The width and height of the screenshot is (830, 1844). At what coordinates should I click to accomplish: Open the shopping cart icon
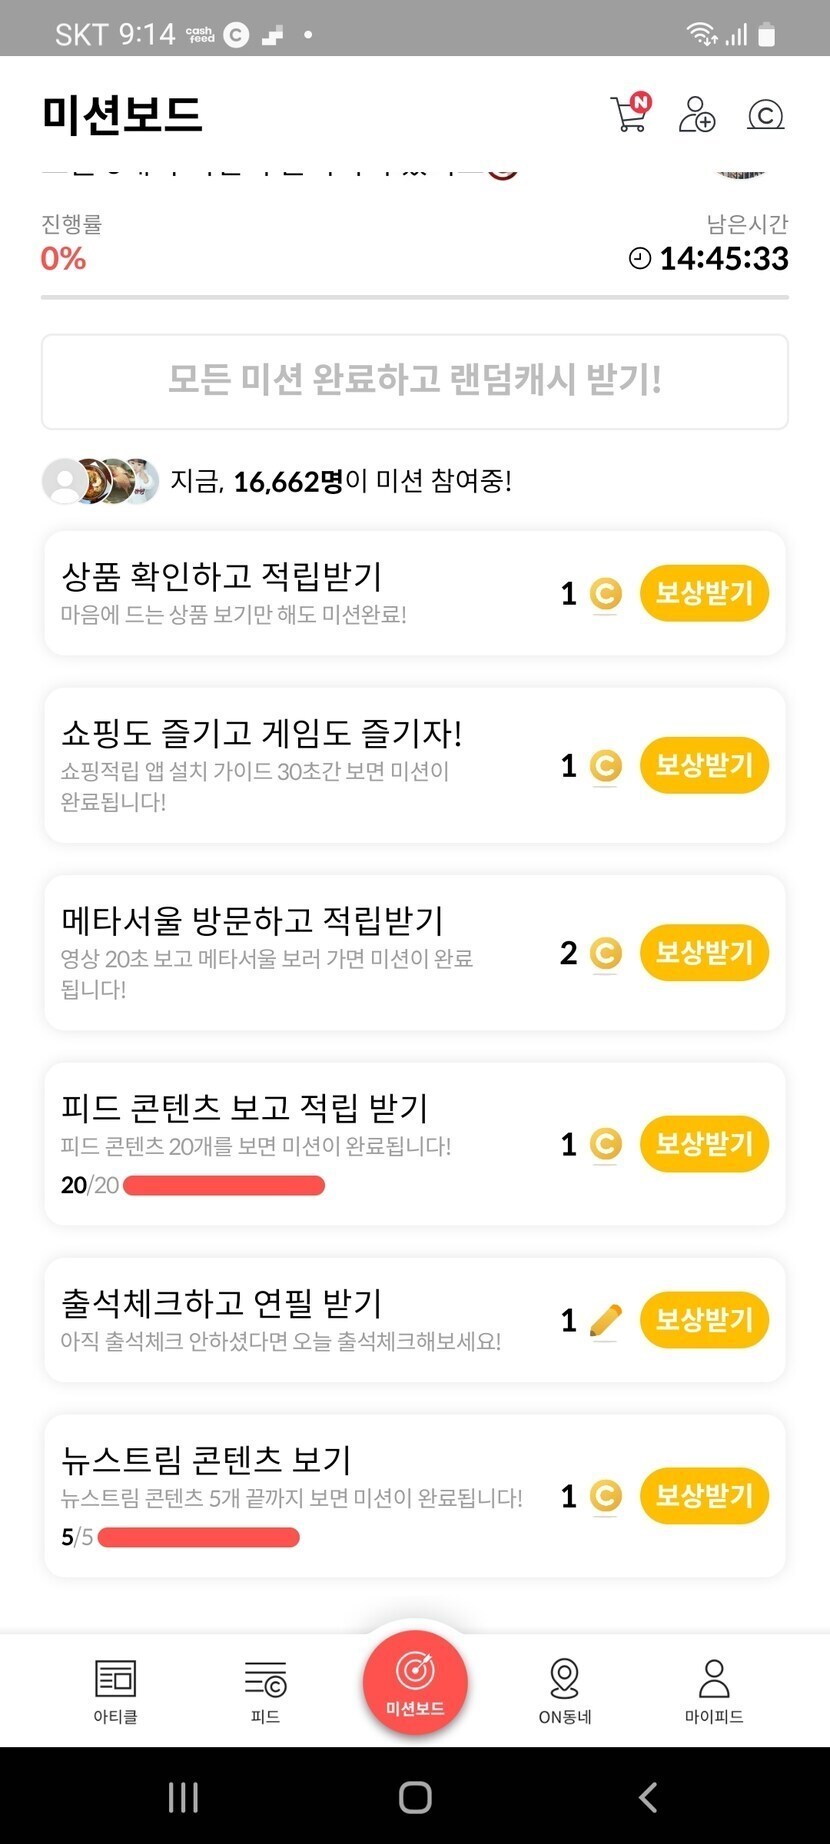click(629, 114)
